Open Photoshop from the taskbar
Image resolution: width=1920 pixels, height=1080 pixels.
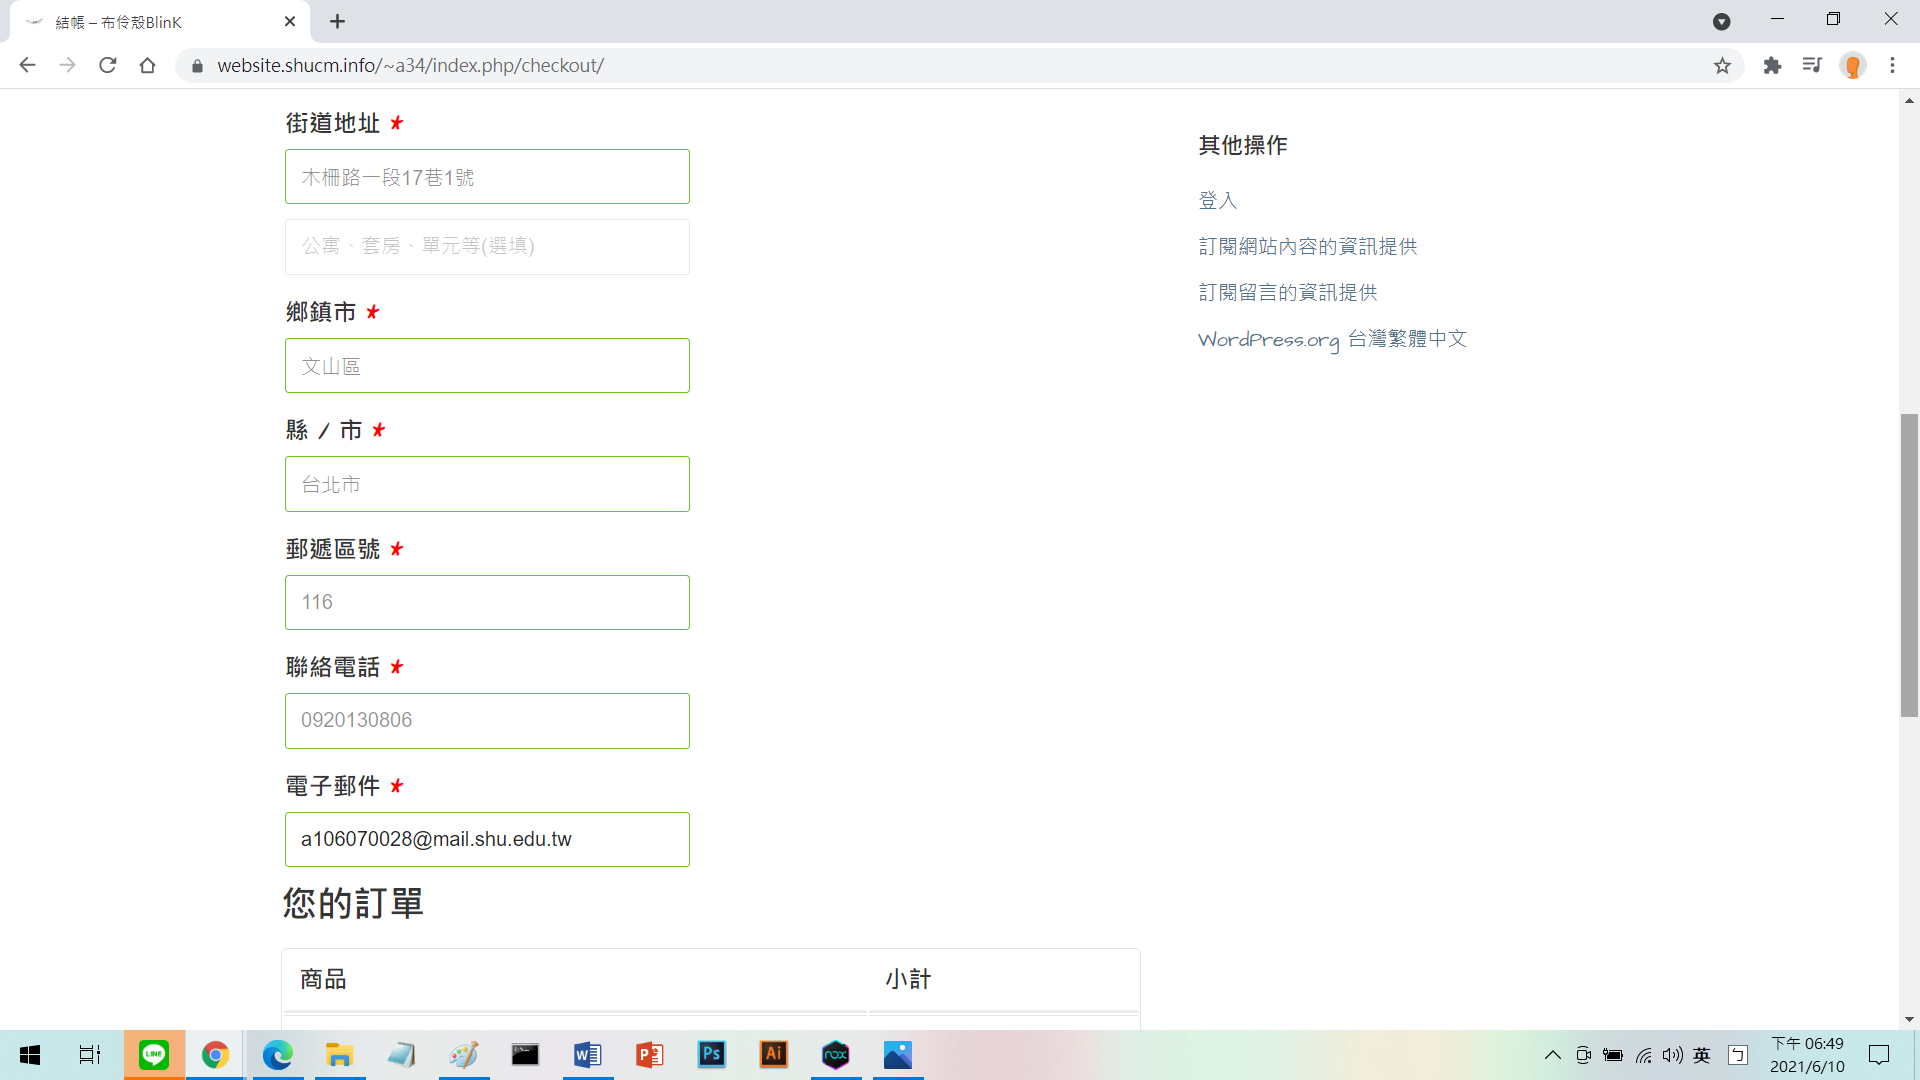click(711, 1054)
